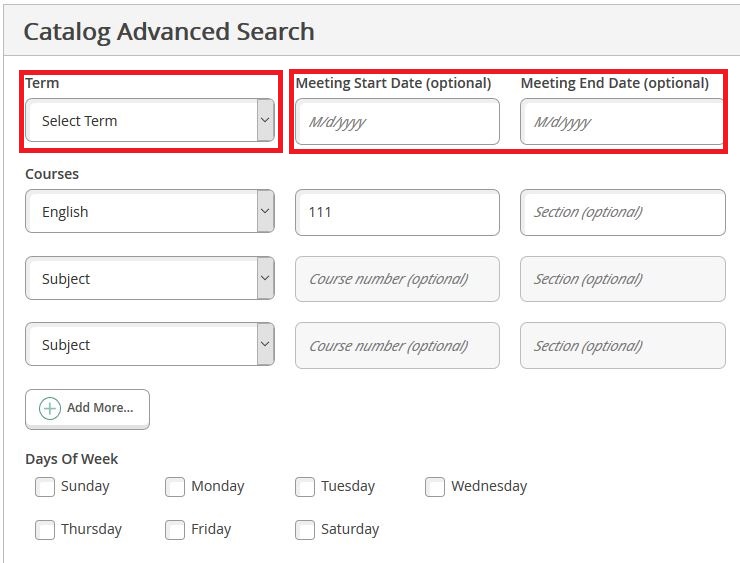Check the Saturday checkbox
Viewport: 740px width, 563px height.
(x=305, y=530)
